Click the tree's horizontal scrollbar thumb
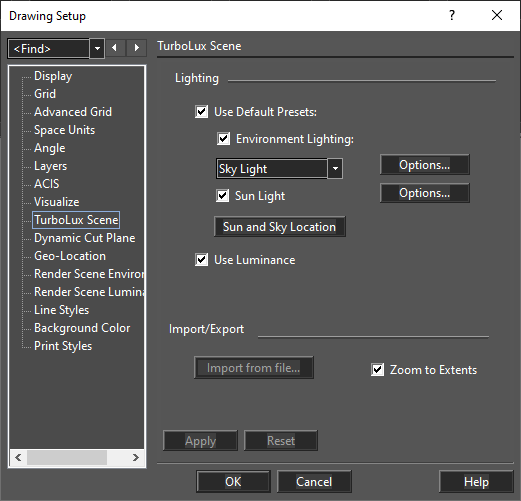This screenshot has height=501, width=521. click(67, 457)
